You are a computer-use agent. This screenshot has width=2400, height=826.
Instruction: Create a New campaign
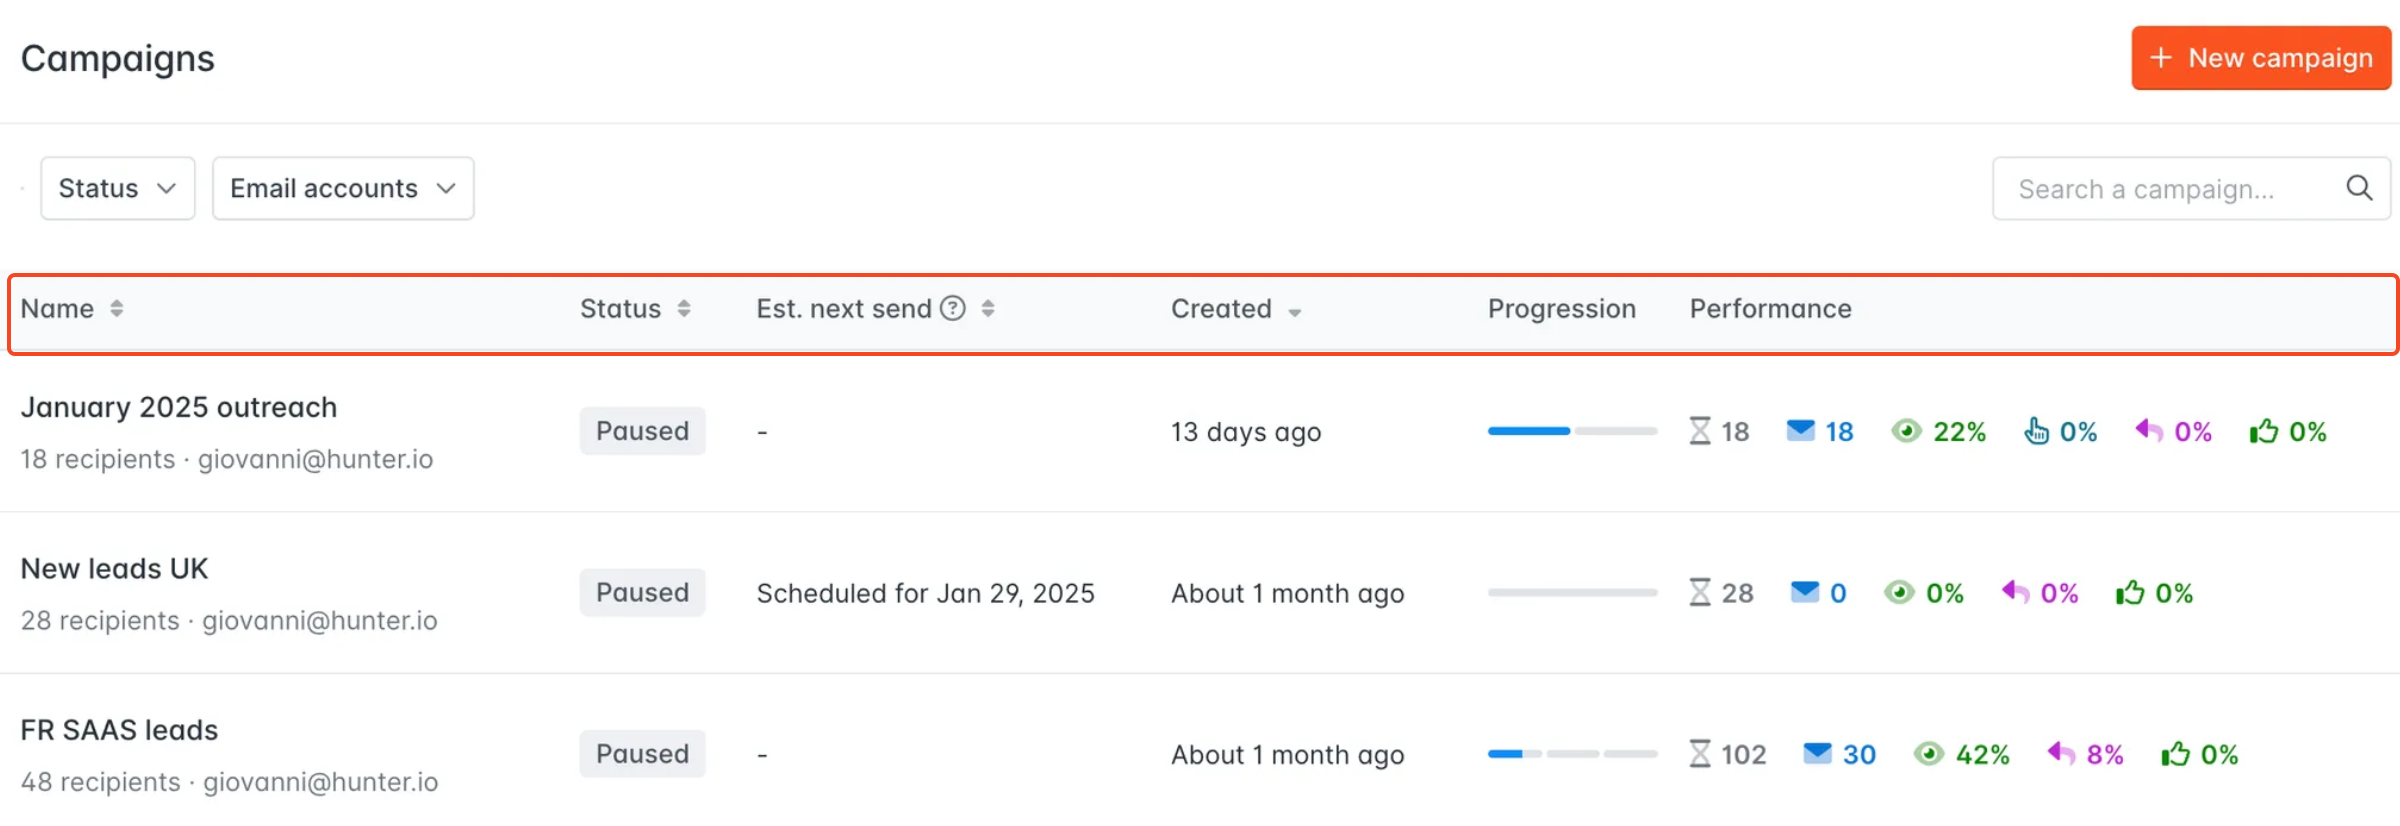click(x=2261, y=58)
